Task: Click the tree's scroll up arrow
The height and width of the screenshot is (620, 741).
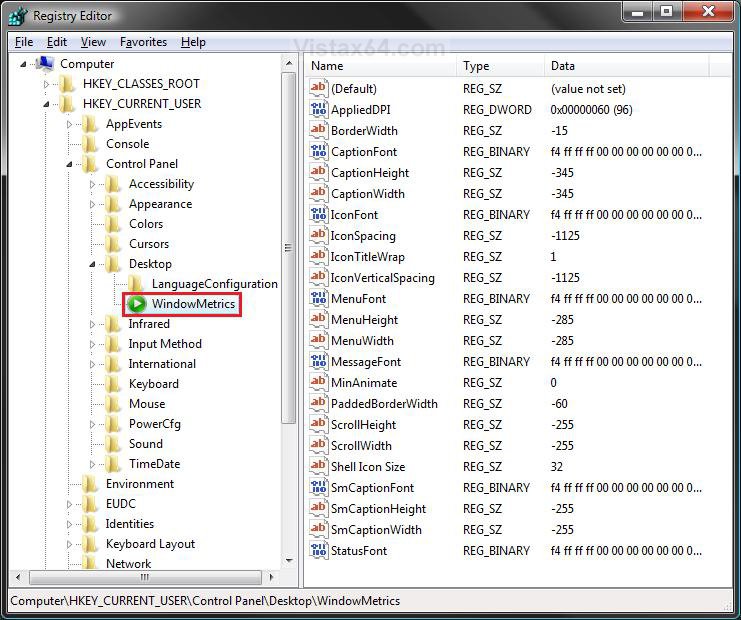Action: tap(289, 63)
